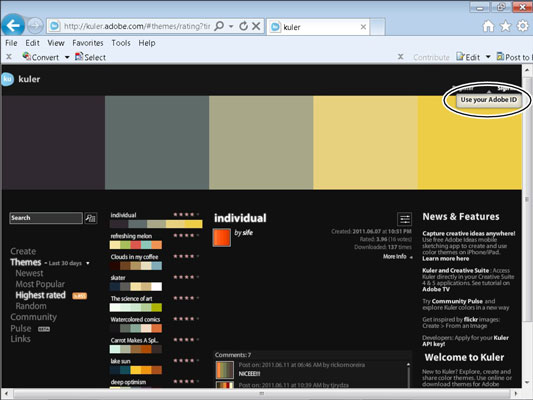
Task: Click the Community Pulse link in News
Action: click(x=457, y=301)
